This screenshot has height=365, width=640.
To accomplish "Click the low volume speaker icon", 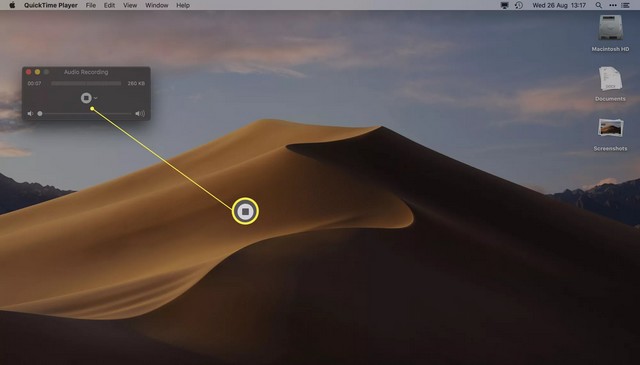I will 30,114.
